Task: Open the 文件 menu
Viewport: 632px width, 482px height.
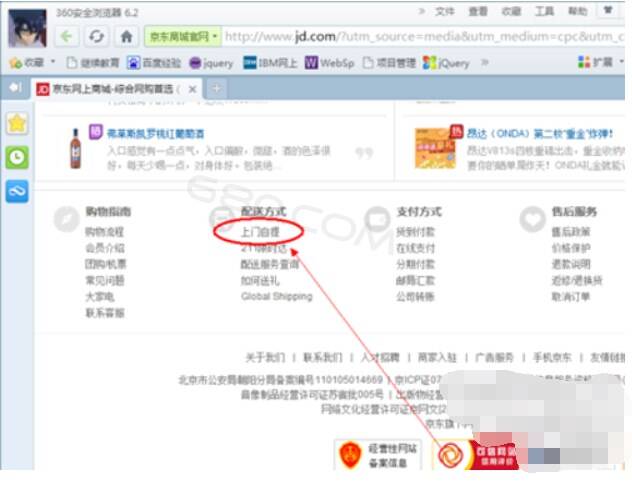Action: click(x=445, y=11)
